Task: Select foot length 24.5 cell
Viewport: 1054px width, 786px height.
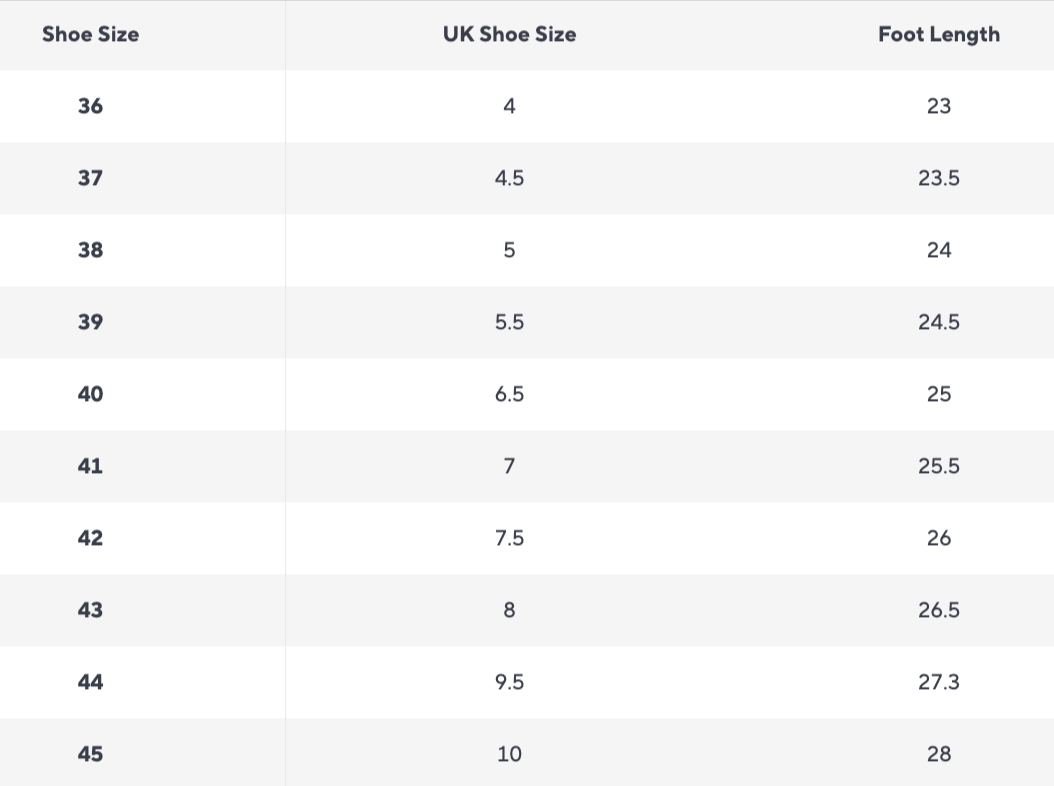Action: tap(938, 322)
